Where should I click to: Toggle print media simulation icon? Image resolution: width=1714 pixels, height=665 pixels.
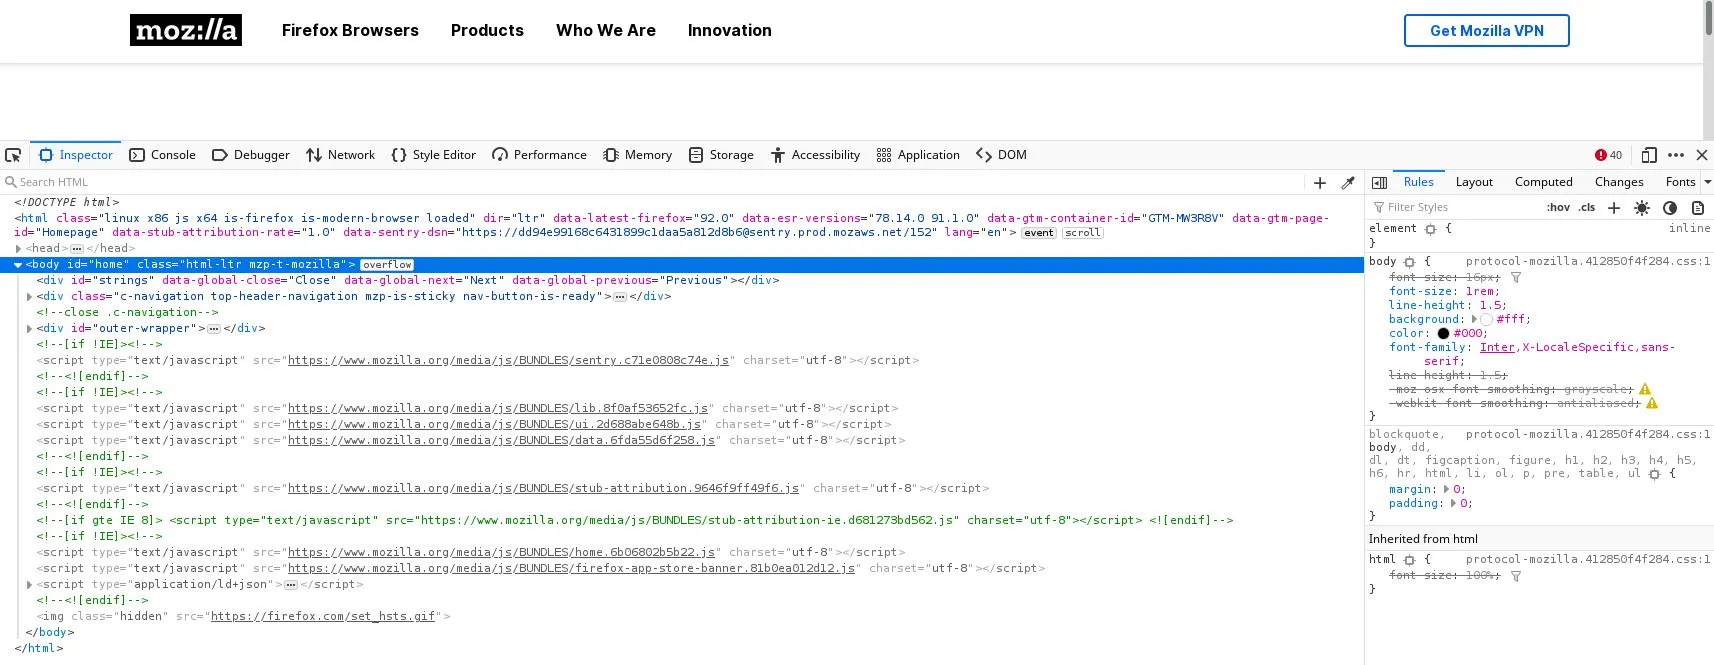click(x=1698, y=208)
